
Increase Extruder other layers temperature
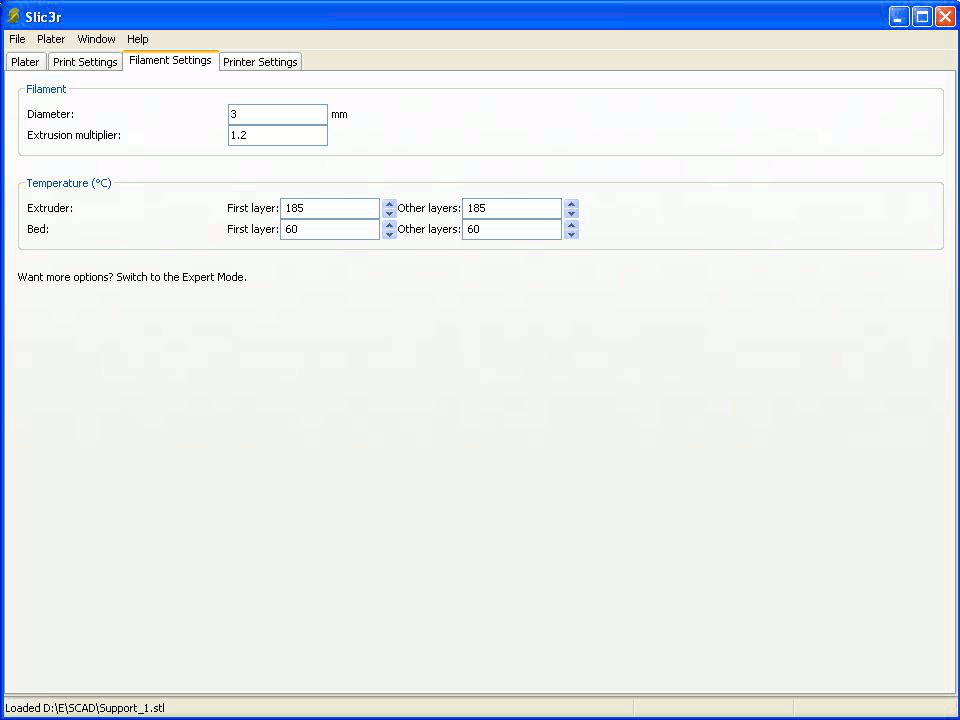(x=571, y=204)
